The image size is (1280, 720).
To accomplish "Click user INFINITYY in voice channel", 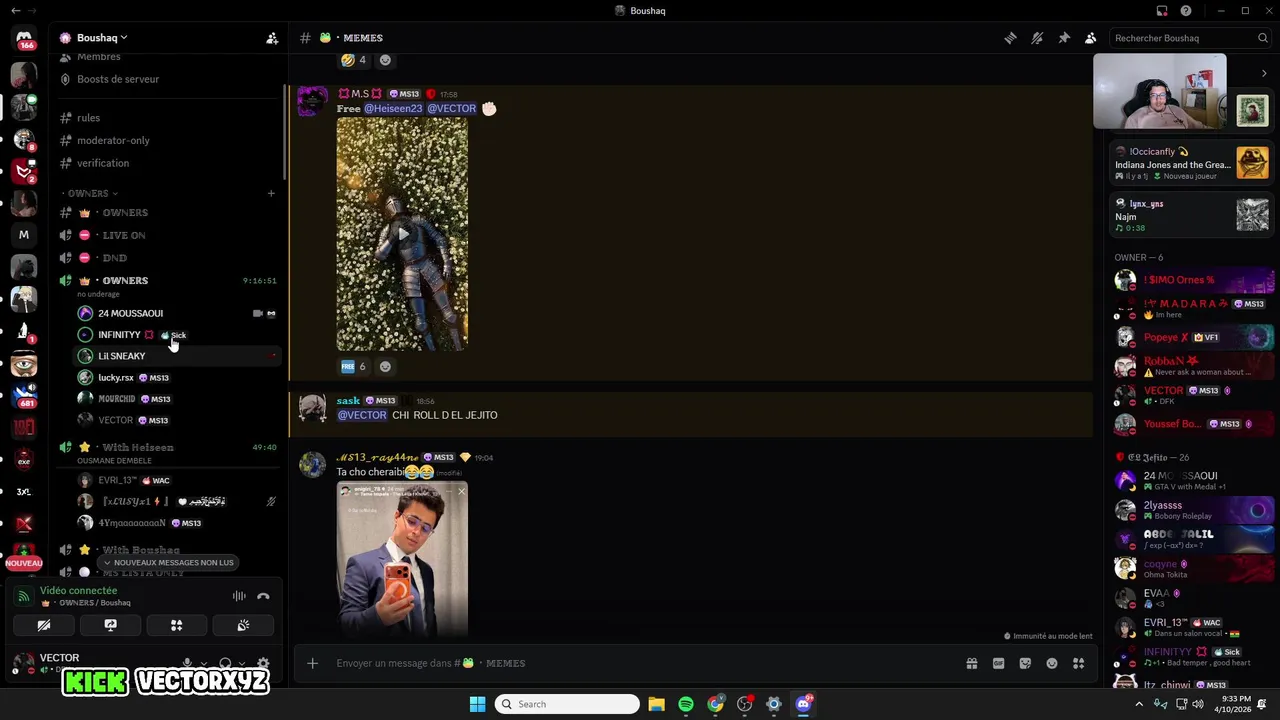I will (119, 335).
